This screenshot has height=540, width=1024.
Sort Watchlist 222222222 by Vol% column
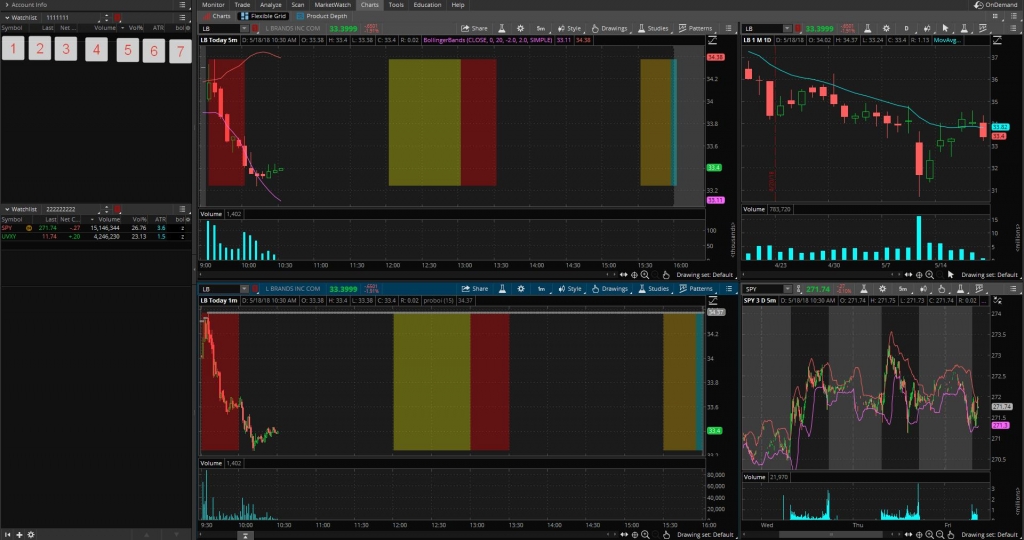tap(138, 219)
